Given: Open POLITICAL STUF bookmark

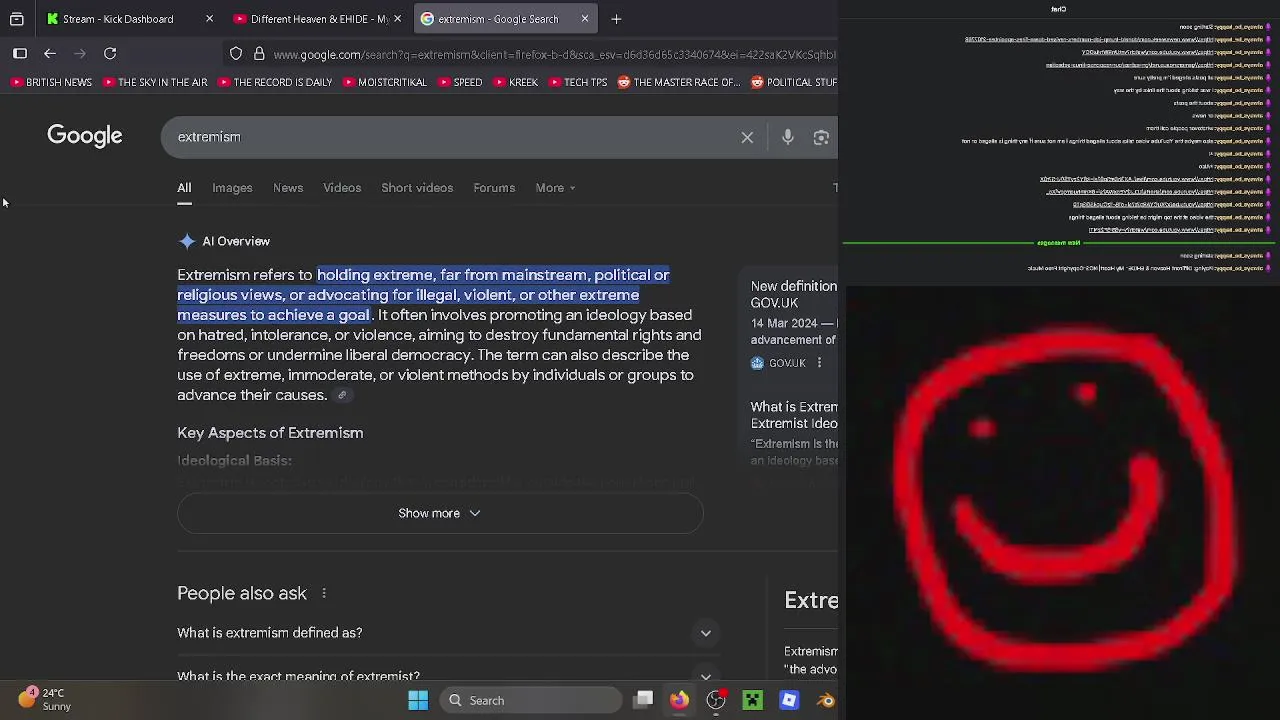Looking at the screenshot, I should [794, 82].
